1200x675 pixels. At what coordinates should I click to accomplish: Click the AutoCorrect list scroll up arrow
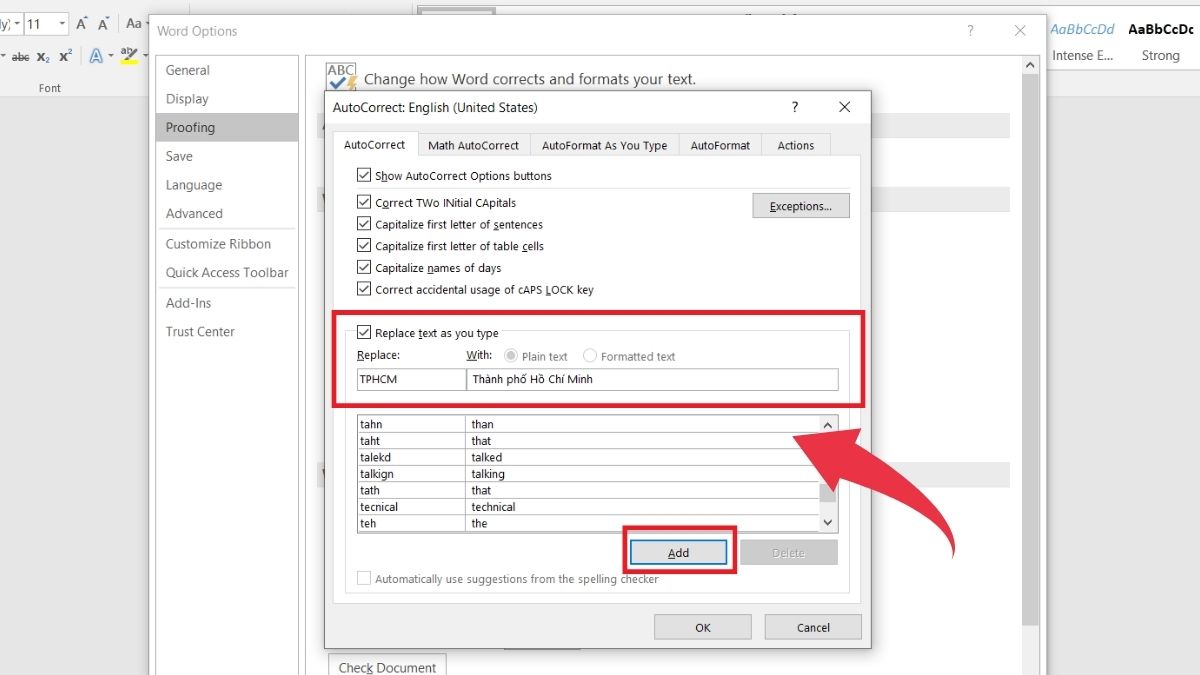(x=828, y=424)
